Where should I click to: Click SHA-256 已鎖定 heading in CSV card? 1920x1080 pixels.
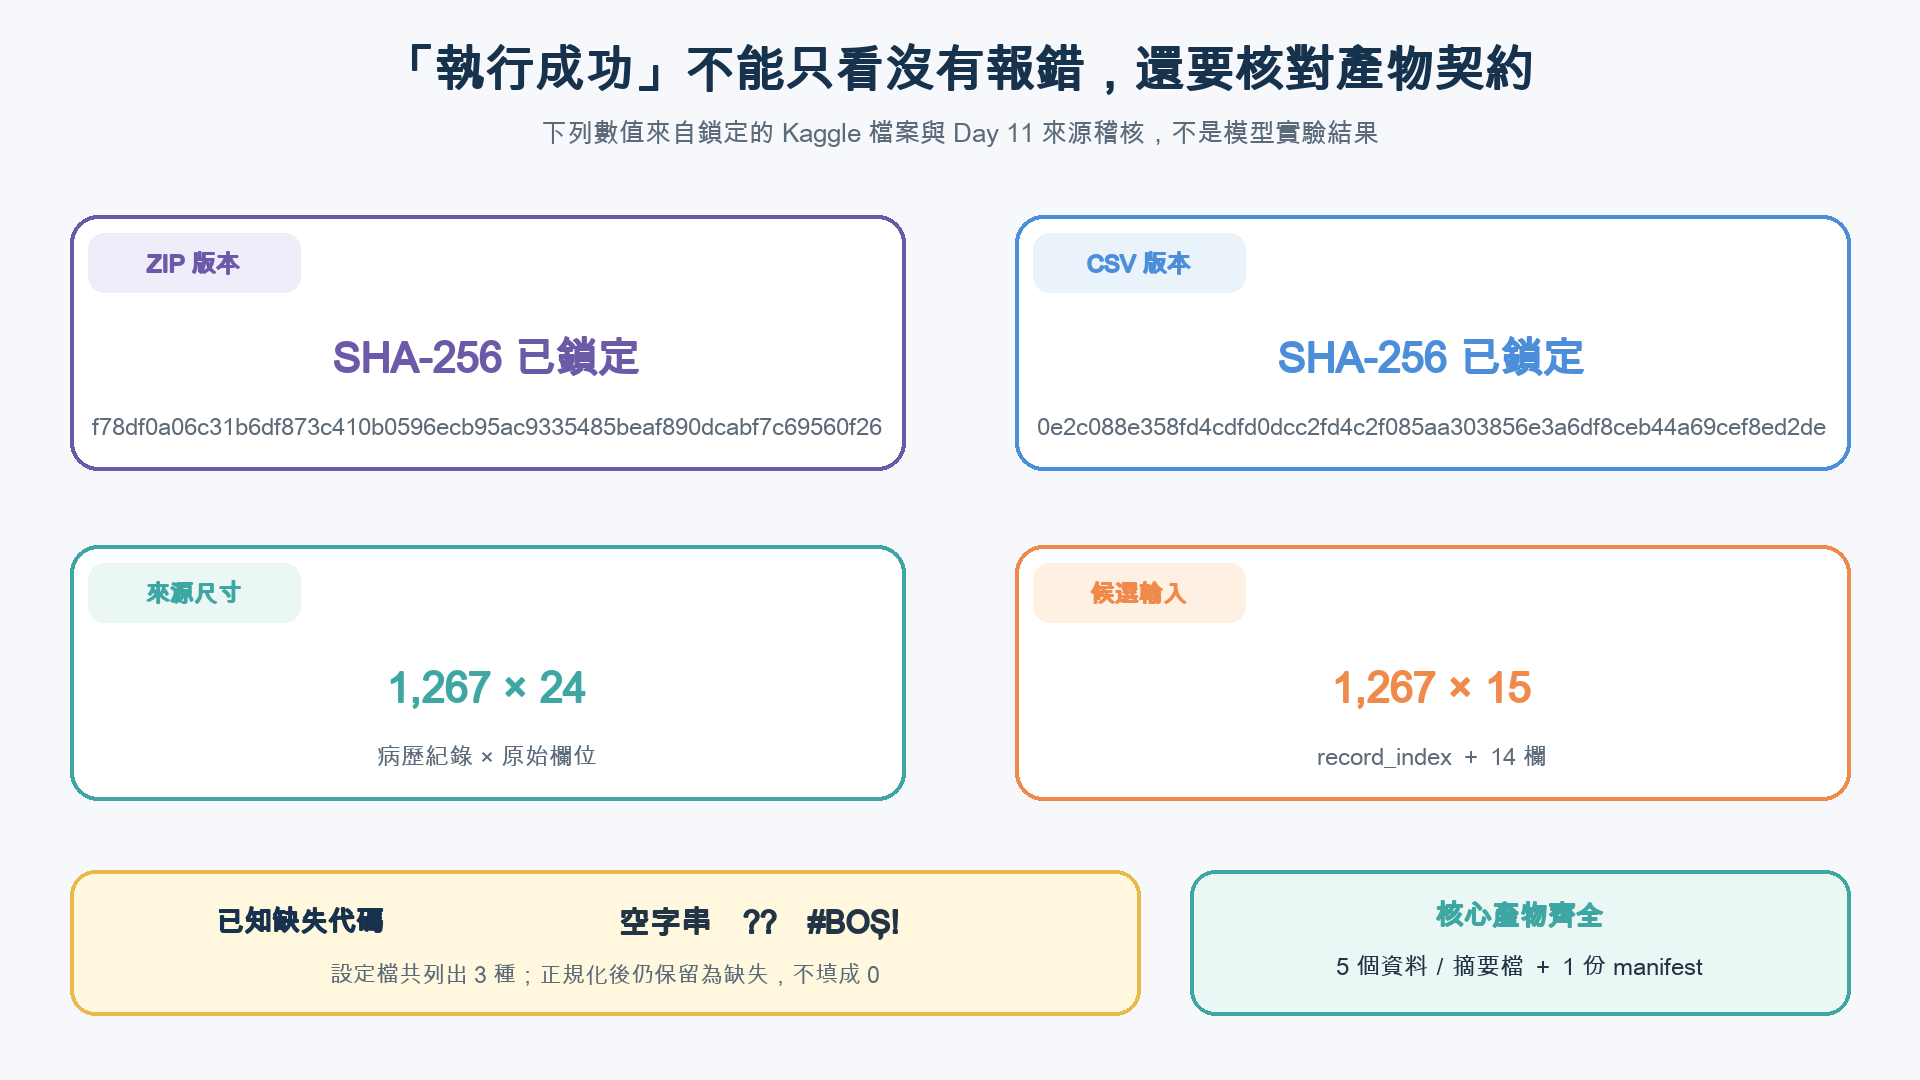1431,357
